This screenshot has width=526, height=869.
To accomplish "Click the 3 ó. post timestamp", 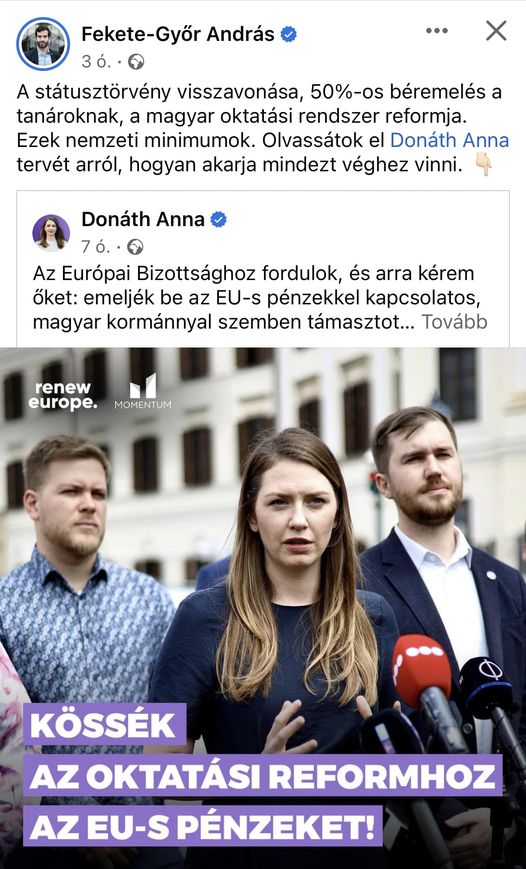I will [x=96, y=62].
